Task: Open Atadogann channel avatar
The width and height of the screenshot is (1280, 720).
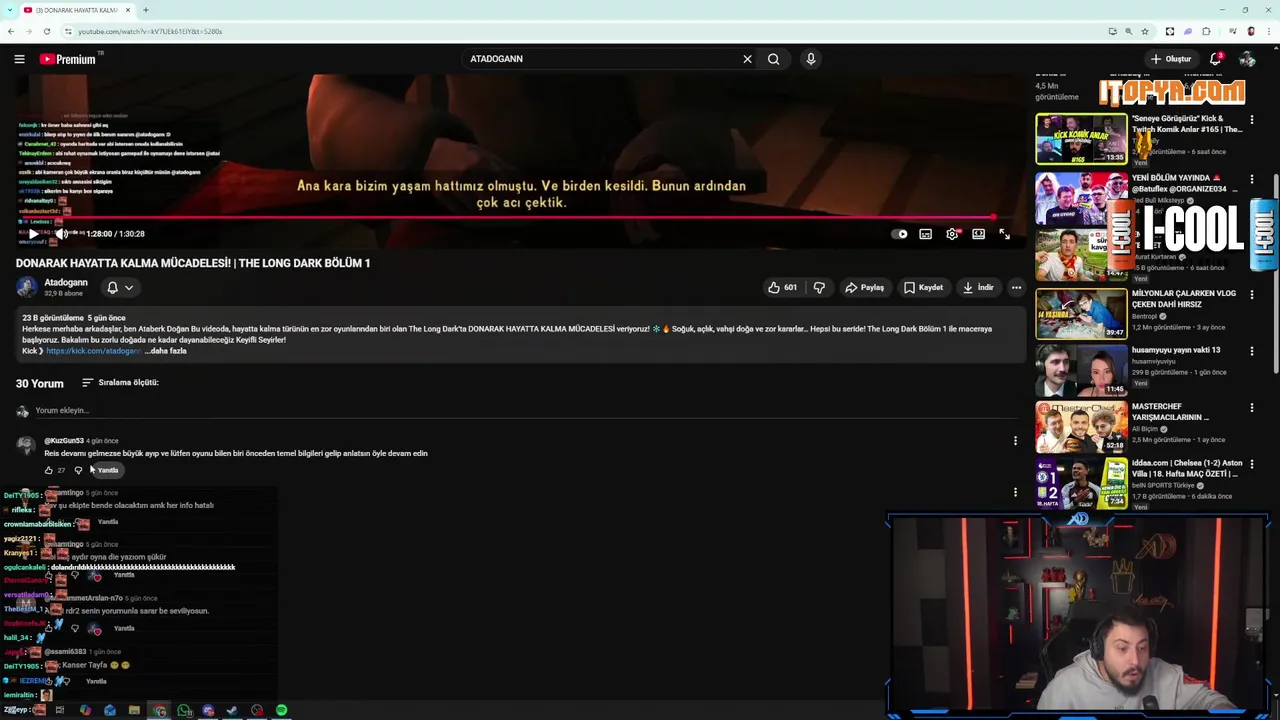Action: 26,288
